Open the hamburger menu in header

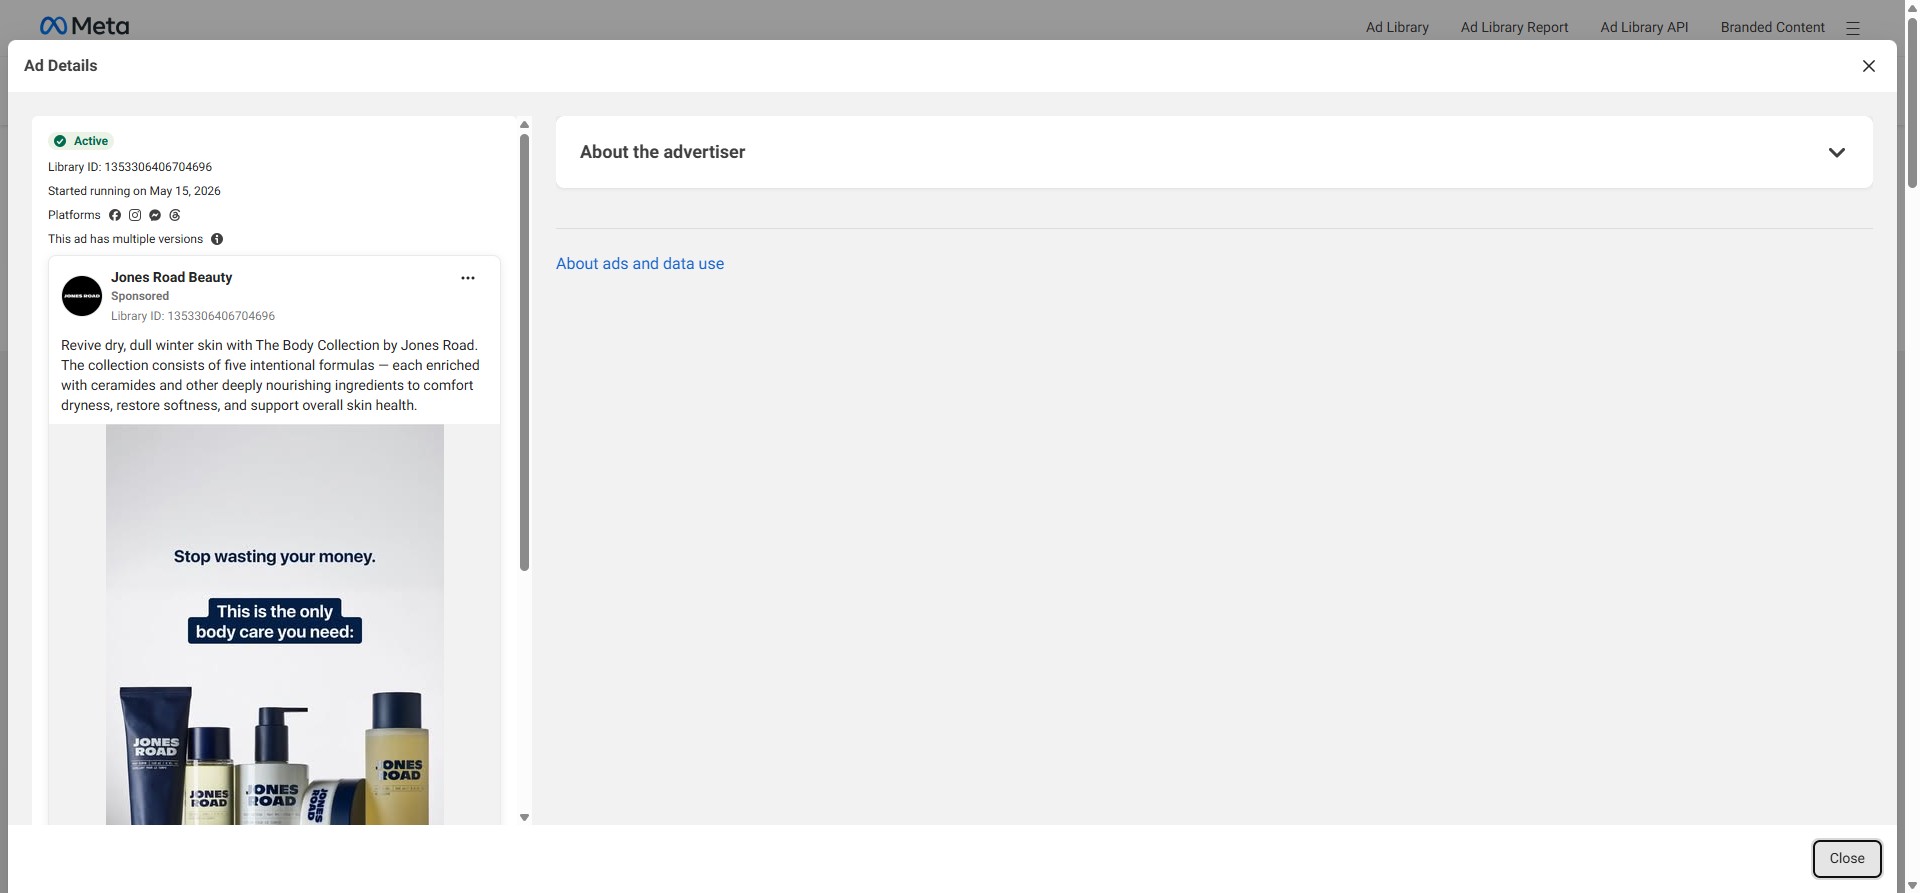coord(1853,28)
